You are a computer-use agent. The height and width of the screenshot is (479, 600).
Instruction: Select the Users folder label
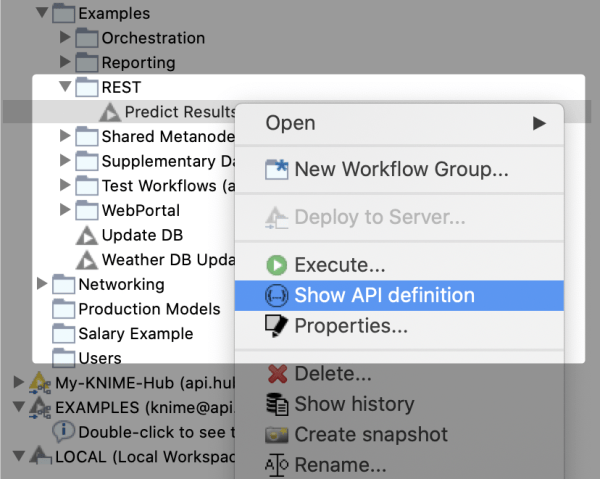pyautogui.click(x=100, y=358)
